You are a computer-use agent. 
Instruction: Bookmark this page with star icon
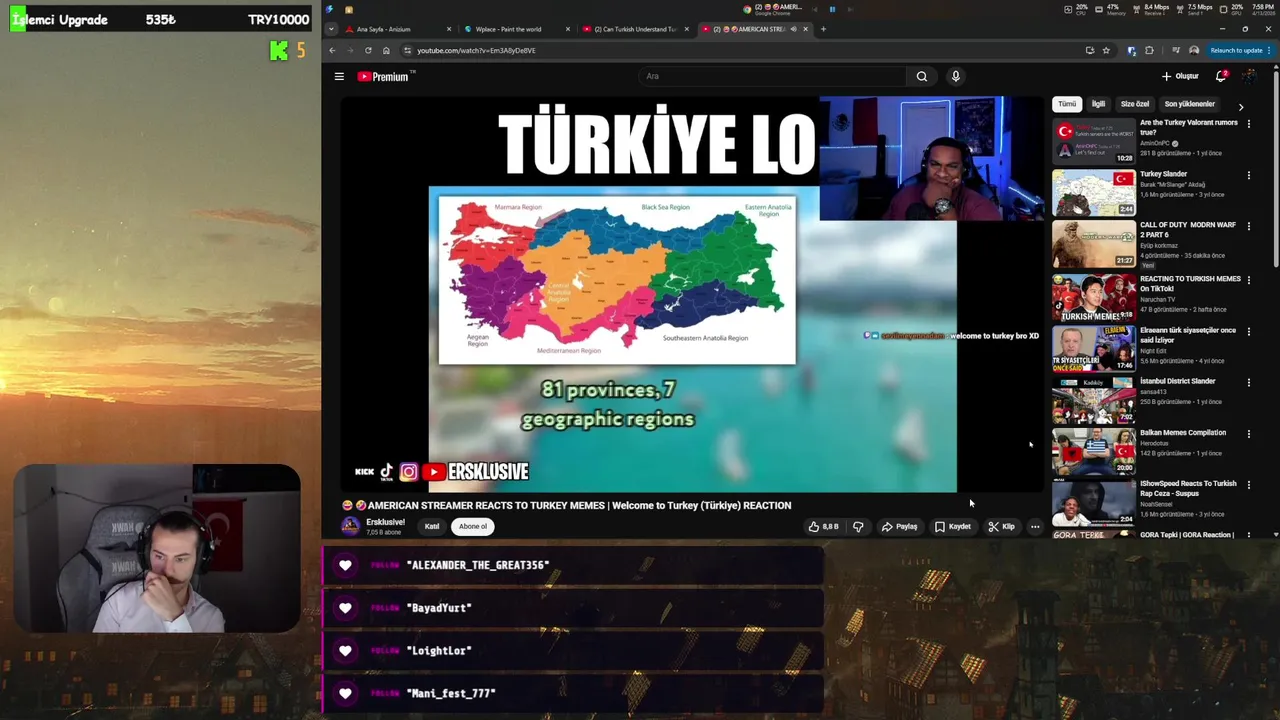[1106, 50]
